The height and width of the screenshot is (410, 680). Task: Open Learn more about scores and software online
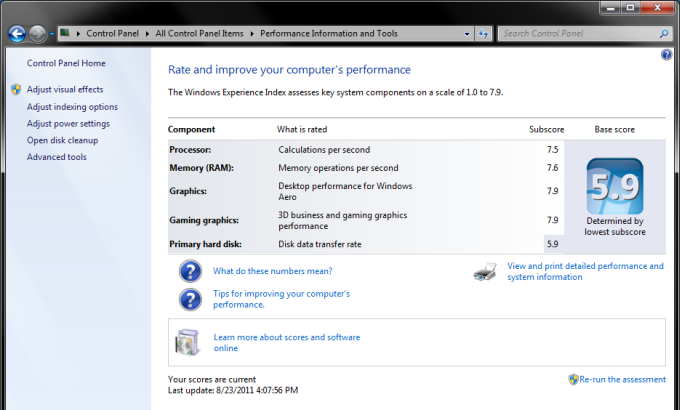[287, 342]
